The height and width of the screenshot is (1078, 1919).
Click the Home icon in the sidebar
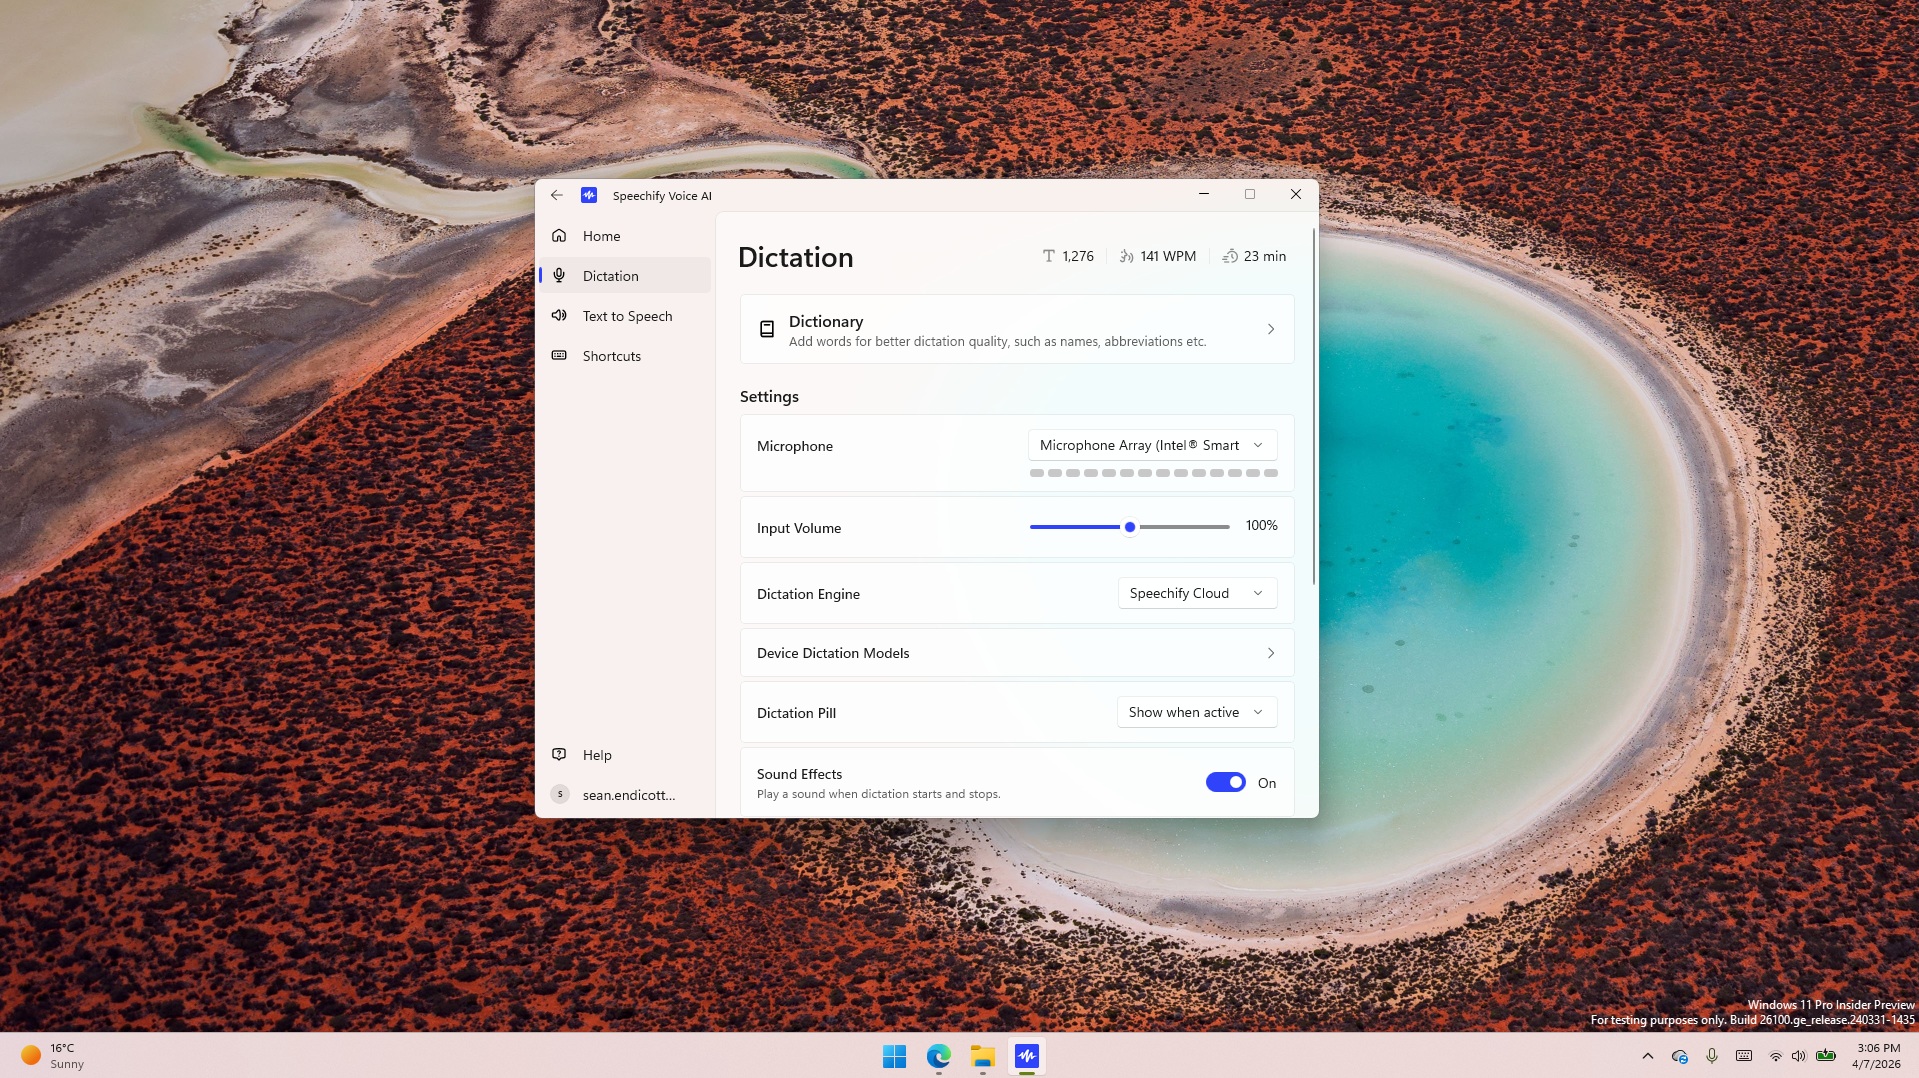click(x=559, y=235)
